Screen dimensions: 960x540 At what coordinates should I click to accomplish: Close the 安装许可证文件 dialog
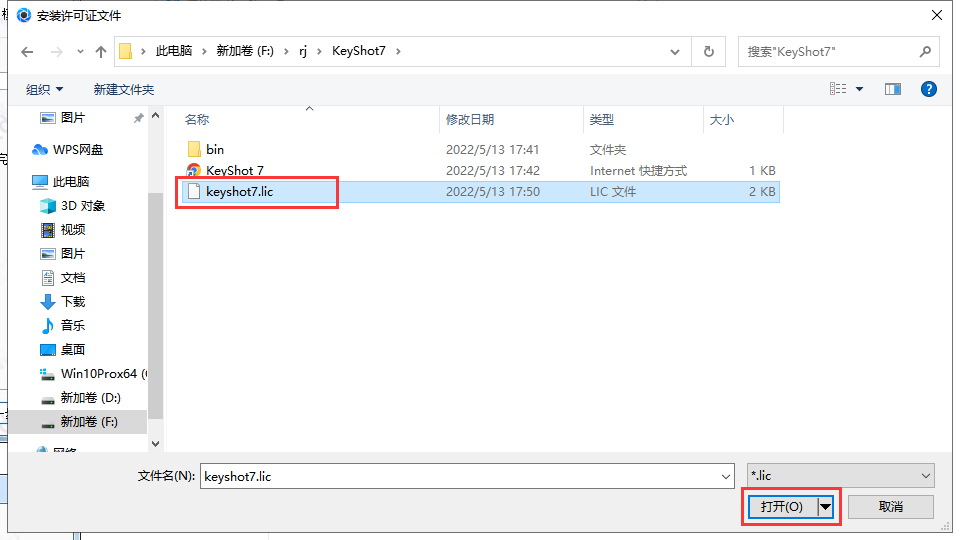pyautogui.click(x=937, y=15)
